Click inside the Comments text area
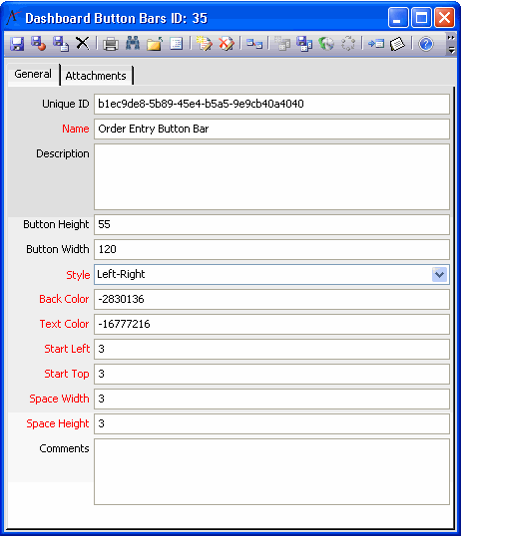Viewport: 525px width, 543px height. (272, 472)
